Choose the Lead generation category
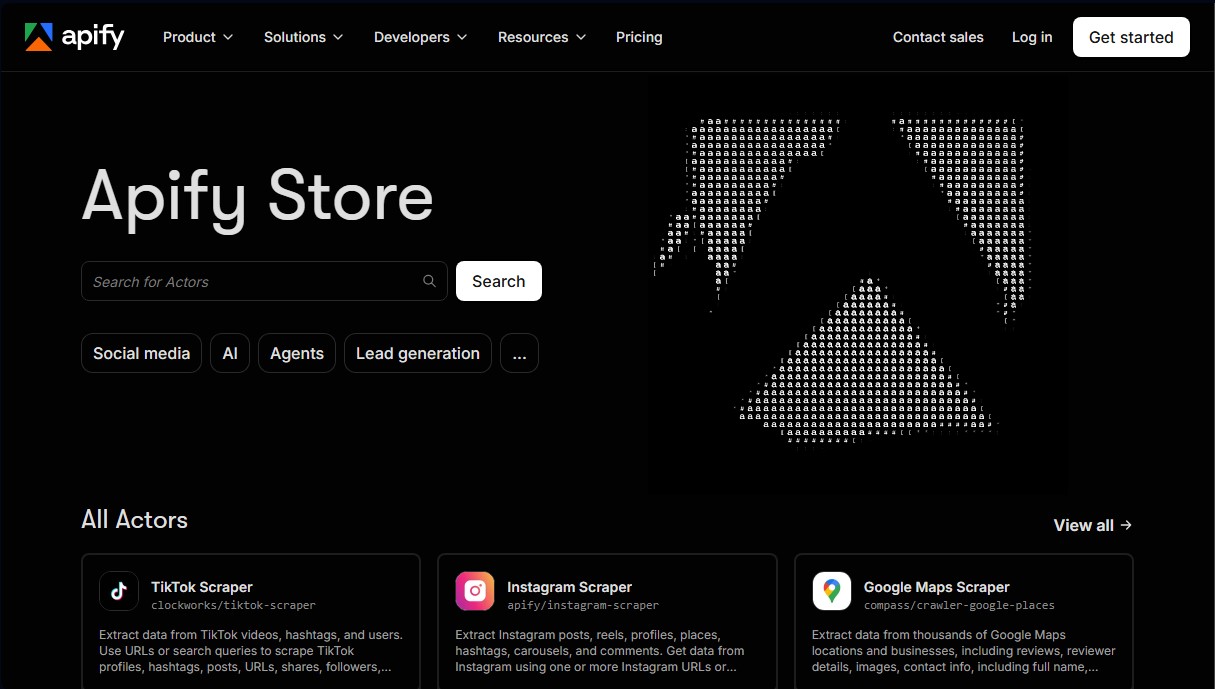1215x689 pixels. pos(418,353)
